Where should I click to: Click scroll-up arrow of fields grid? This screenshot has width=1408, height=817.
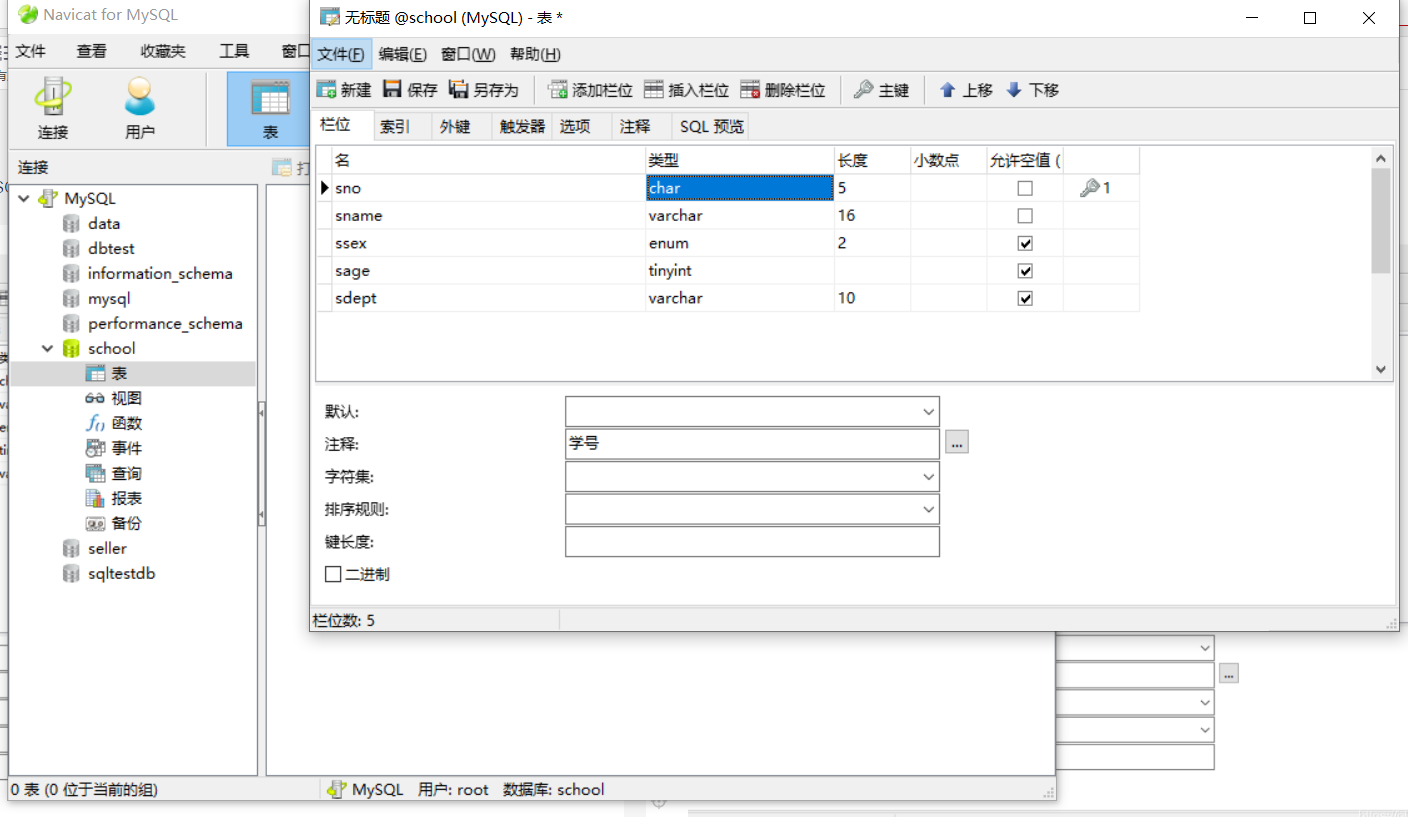[x=1381, y=158]
